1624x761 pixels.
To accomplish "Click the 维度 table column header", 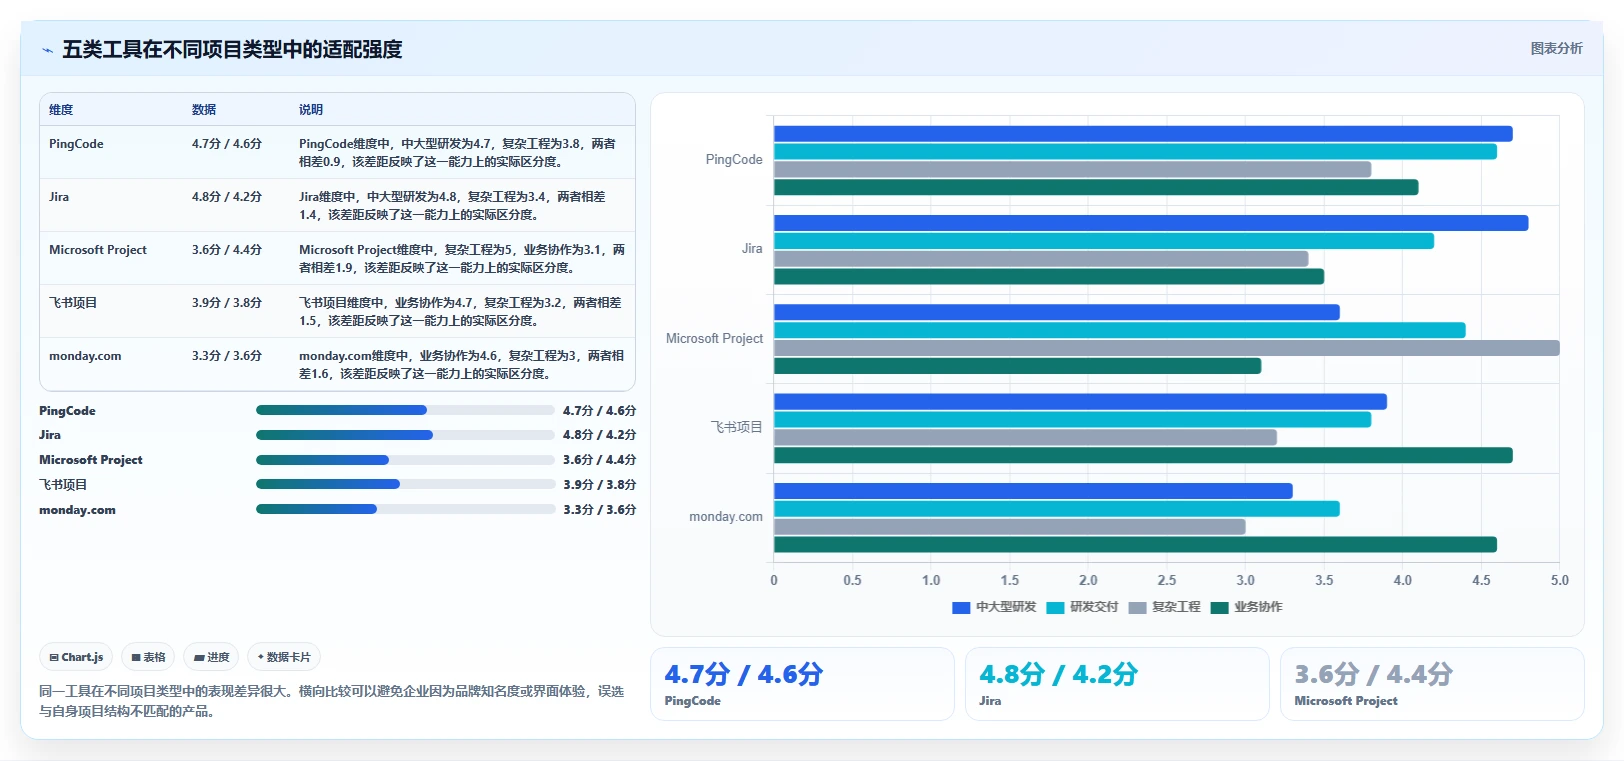I will [61, 110].
